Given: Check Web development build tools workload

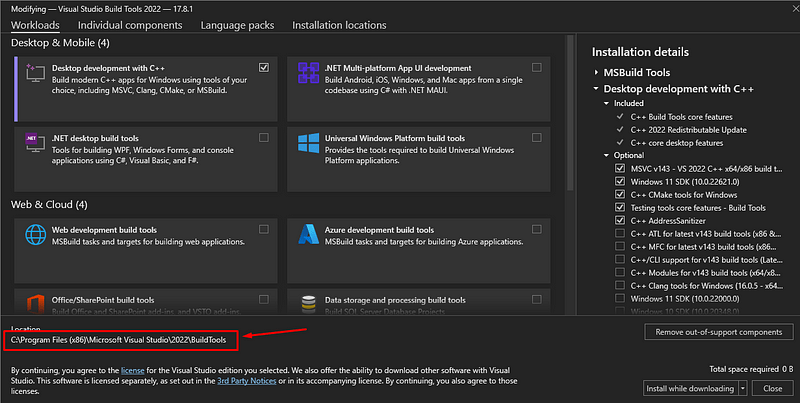Looking at the screenshot, I should 264,229.
